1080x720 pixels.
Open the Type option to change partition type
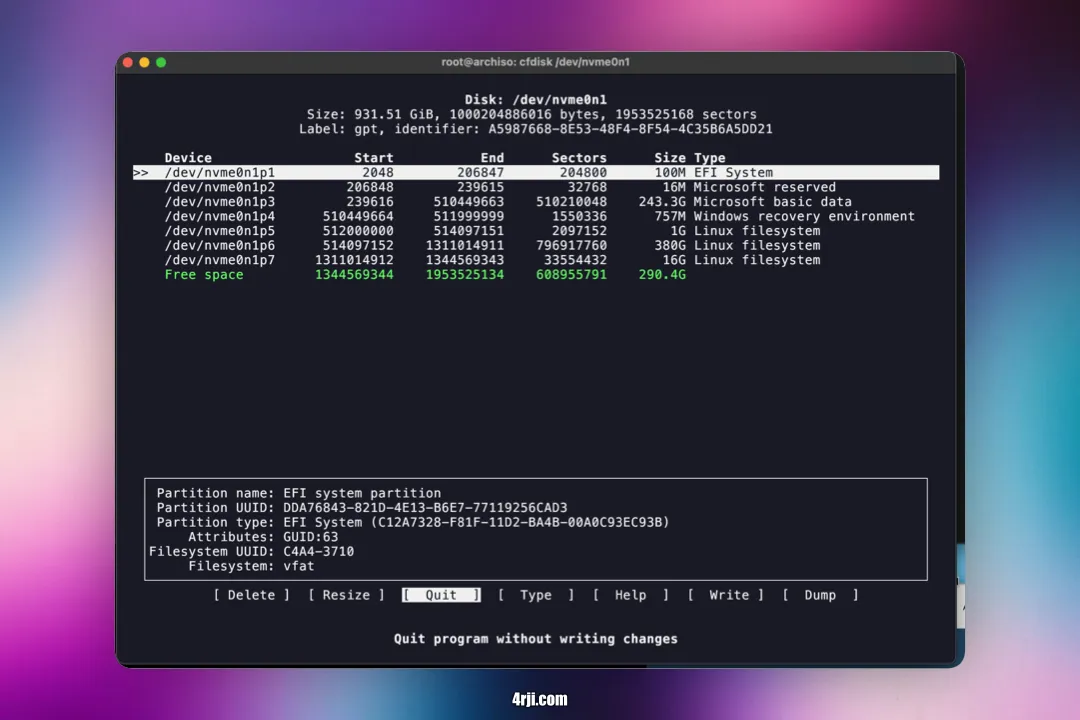tap(536, 594)
